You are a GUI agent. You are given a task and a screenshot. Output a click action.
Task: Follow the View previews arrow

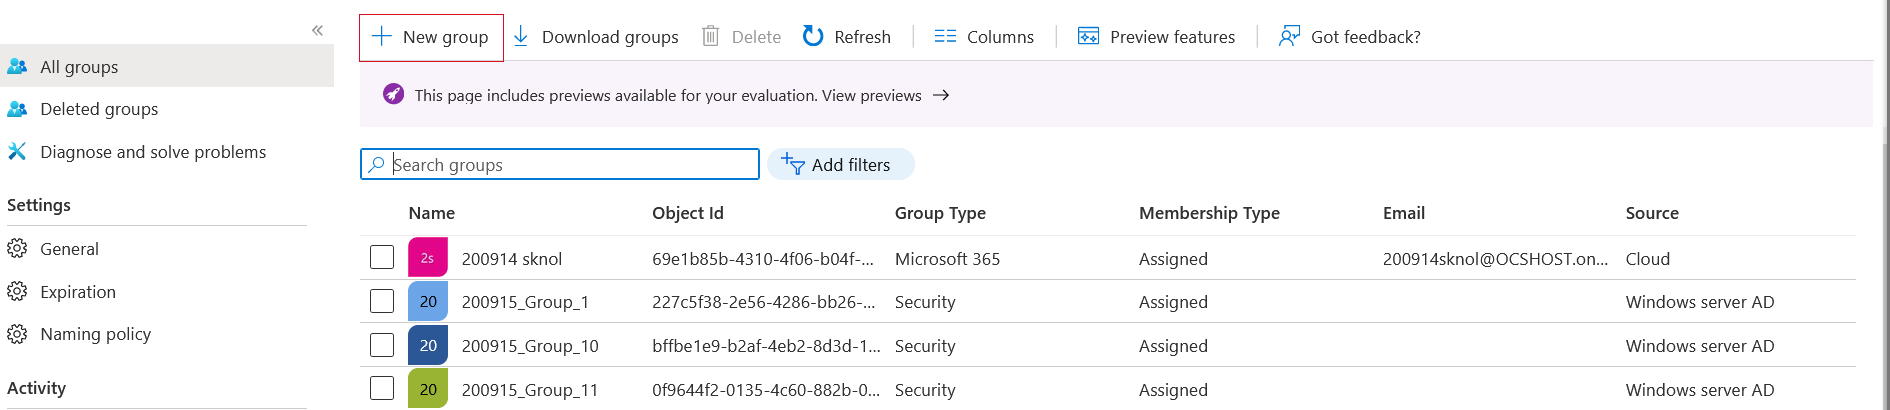pyautogui.click(x=940, y=96)
